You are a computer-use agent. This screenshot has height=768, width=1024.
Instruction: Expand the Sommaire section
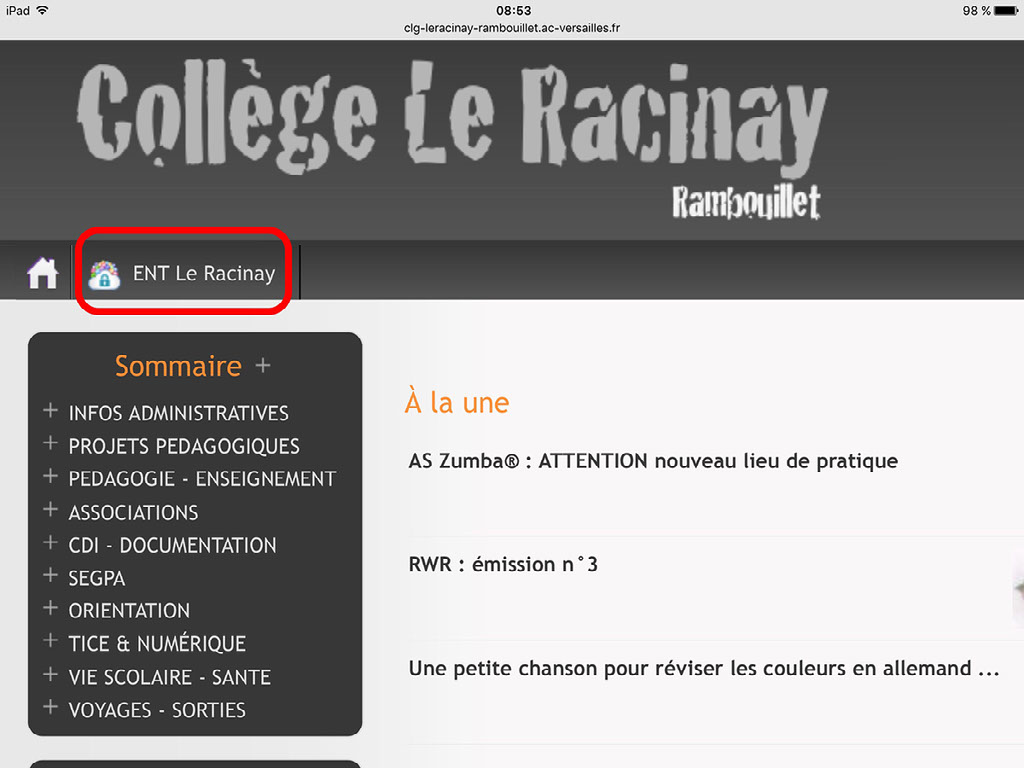pos(262,366)
